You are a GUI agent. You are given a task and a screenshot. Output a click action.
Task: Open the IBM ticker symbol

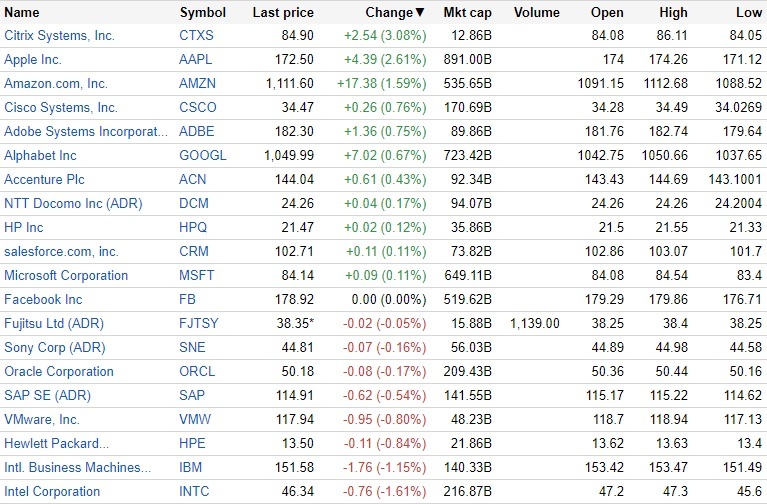pyautogui.click(x=191, y=468)
